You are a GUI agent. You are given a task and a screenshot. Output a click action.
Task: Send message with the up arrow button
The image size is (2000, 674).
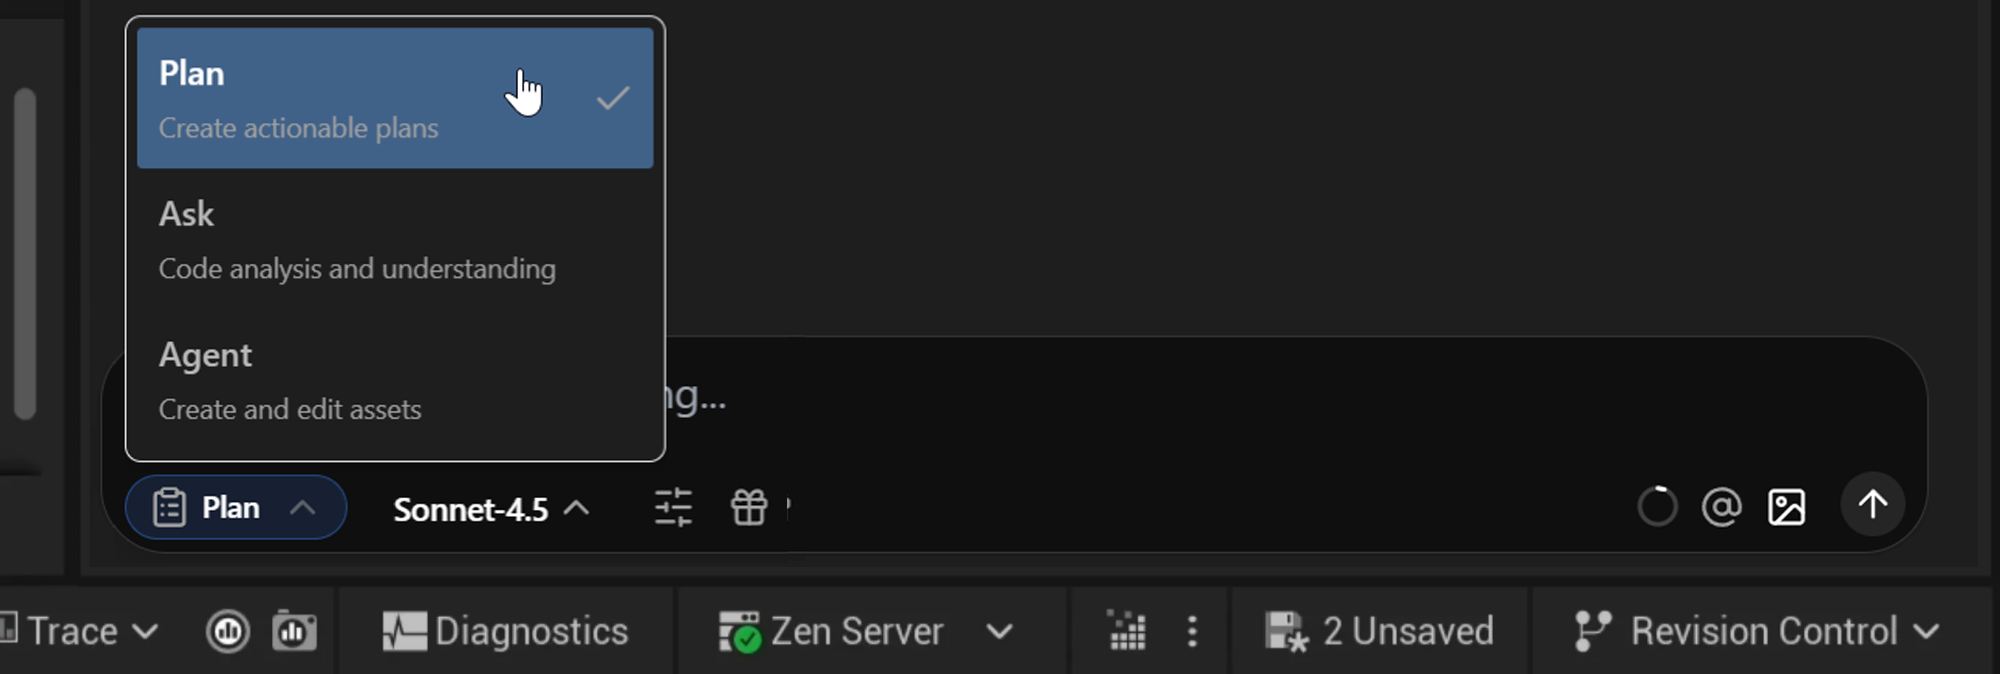[1872, 504]
